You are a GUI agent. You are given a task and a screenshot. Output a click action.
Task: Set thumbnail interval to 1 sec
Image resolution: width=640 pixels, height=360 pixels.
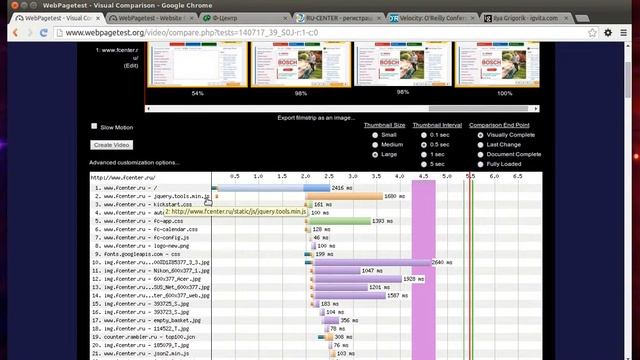point(424,155)
